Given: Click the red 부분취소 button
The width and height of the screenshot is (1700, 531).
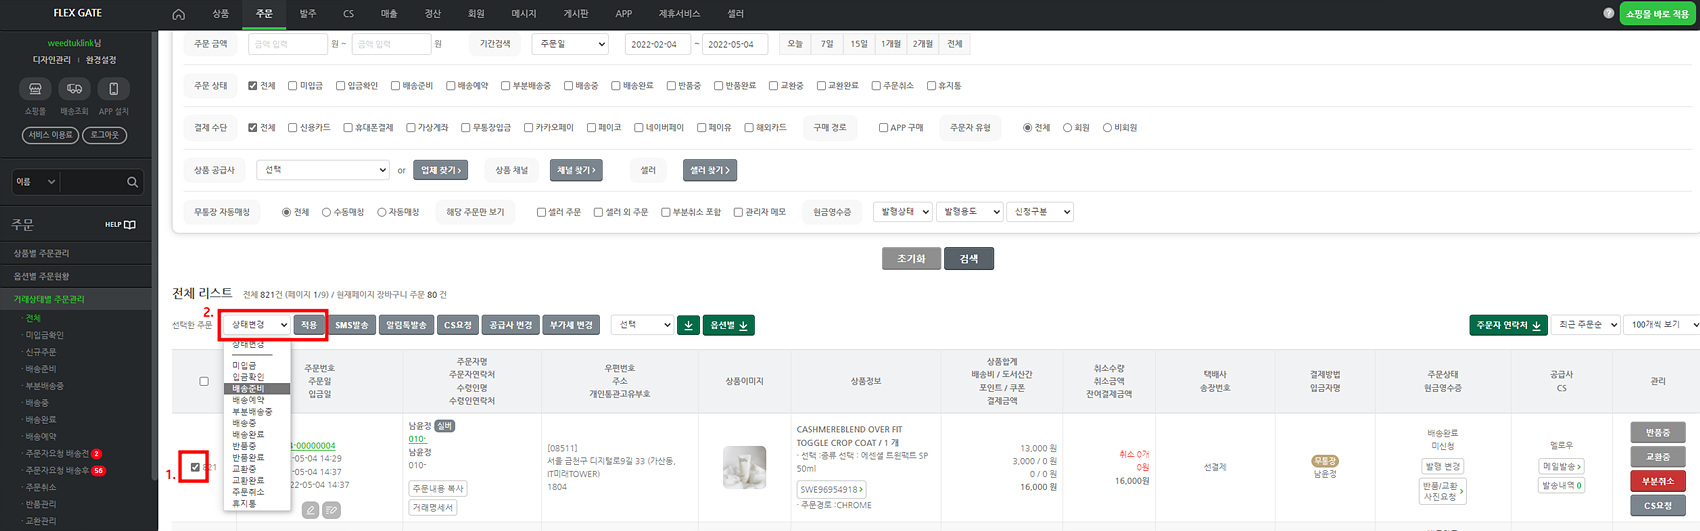Looking at the screenshot, I should pyautogui.click(x=1657, y=481).
